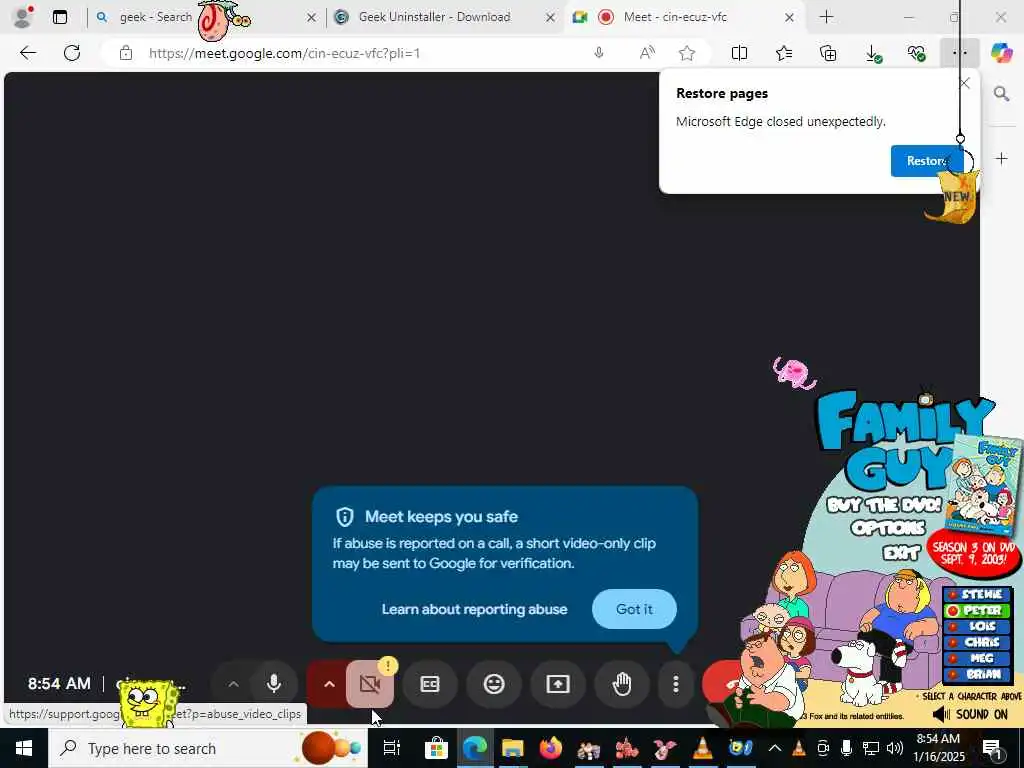Viewport: 1024px width, 768px height.
Task: Open the Windows Start menu
Action: tap(24, 748)
